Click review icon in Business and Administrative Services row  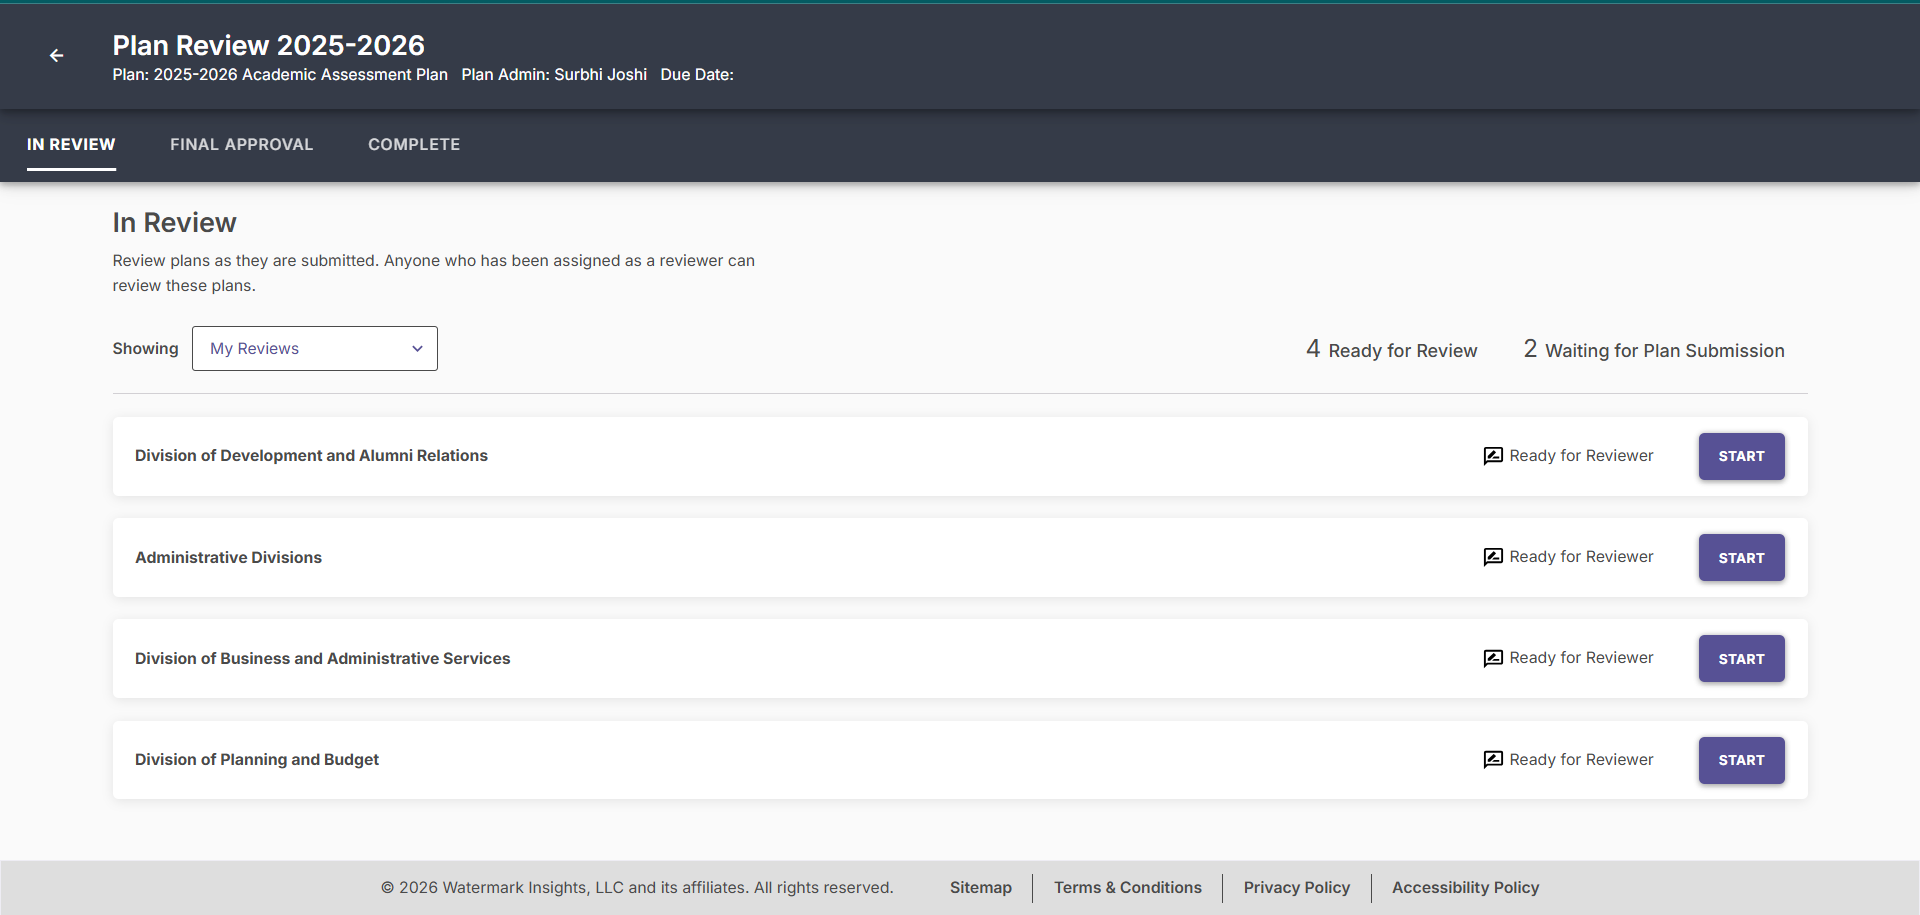coord(1493,658)
